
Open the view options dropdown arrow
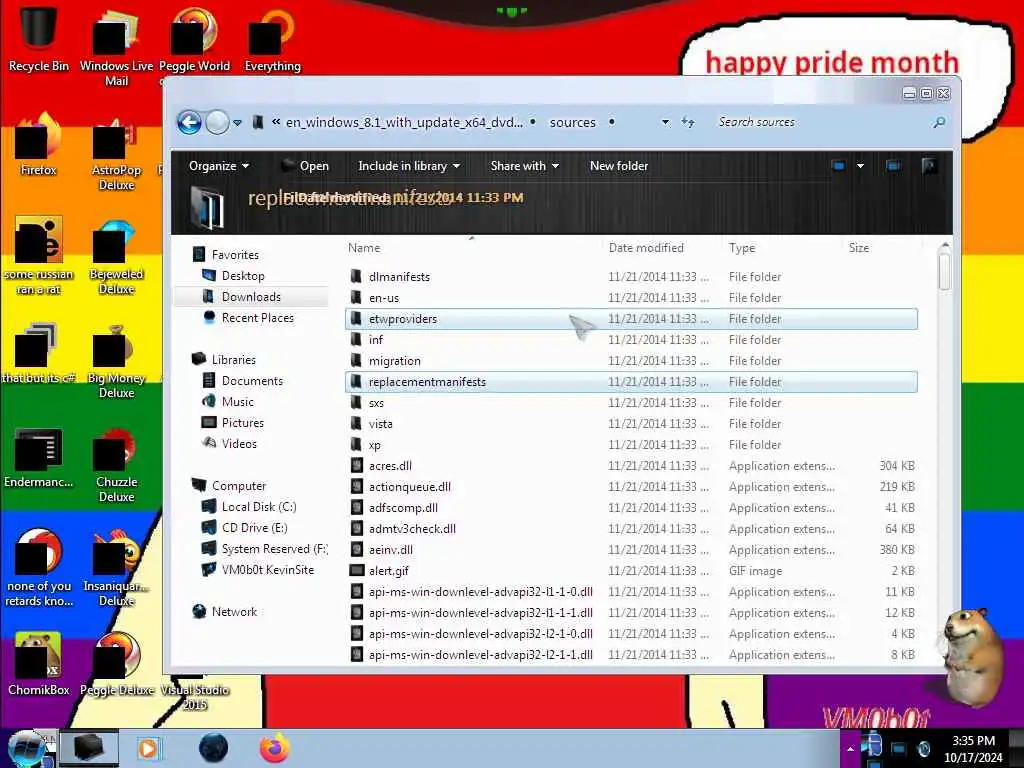coord(860,166)
